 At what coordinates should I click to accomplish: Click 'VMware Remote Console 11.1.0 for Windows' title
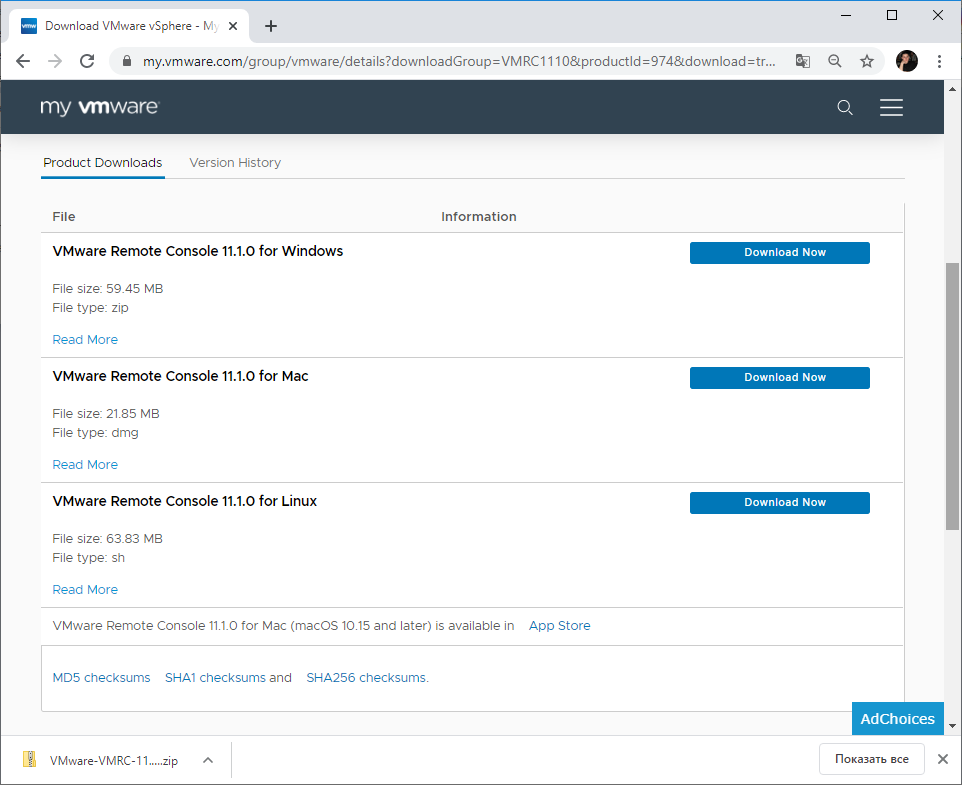(x=198, y=251)
